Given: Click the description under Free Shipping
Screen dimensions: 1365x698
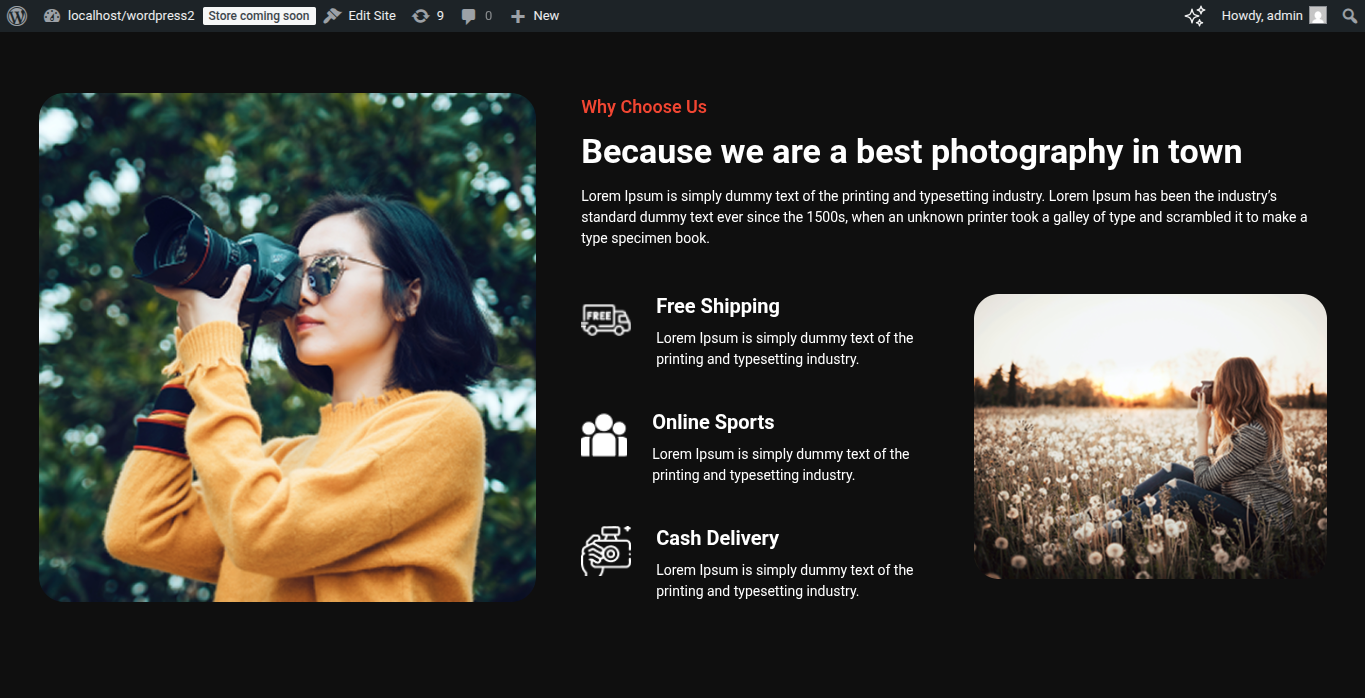Looking at the screenshot, I should point(785,349).
